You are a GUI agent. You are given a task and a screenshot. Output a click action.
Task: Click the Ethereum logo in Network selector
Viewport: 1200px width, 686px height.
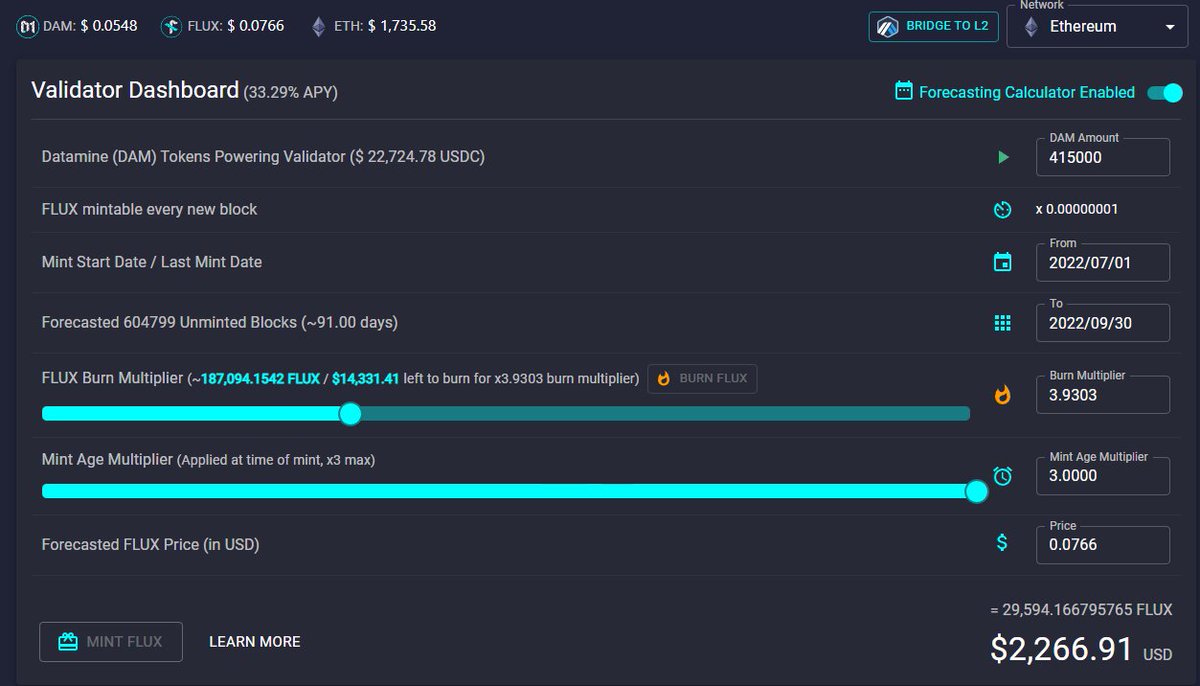click(1031, 27)
